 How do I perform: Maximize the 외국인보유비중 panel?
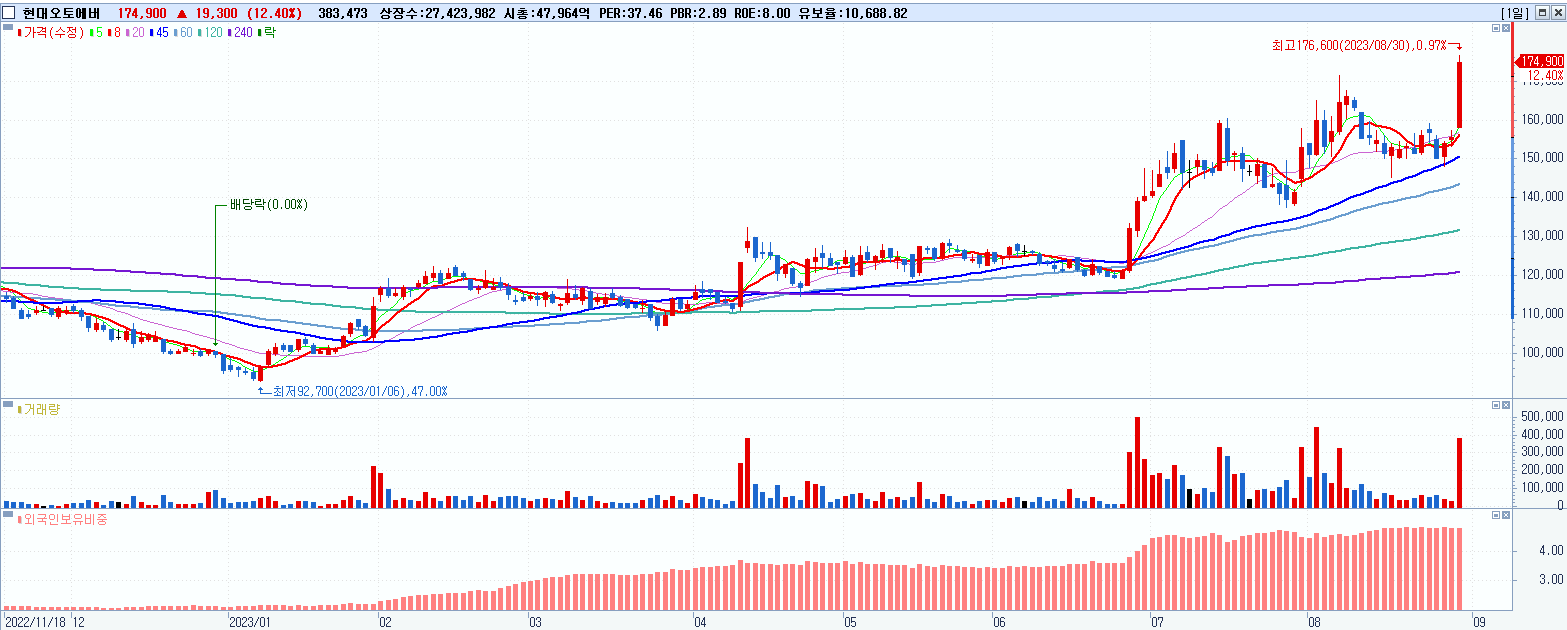click(x=1495, y=515)
